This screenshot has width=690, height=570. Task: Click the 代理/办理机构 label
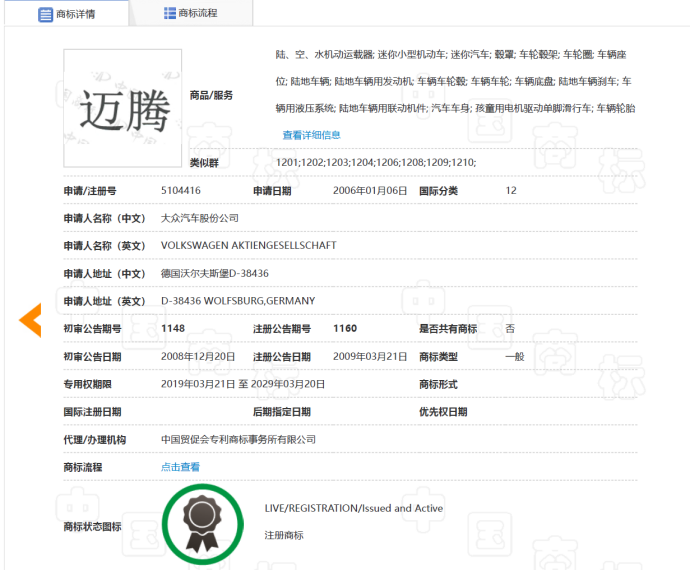[x=95, y=440]
